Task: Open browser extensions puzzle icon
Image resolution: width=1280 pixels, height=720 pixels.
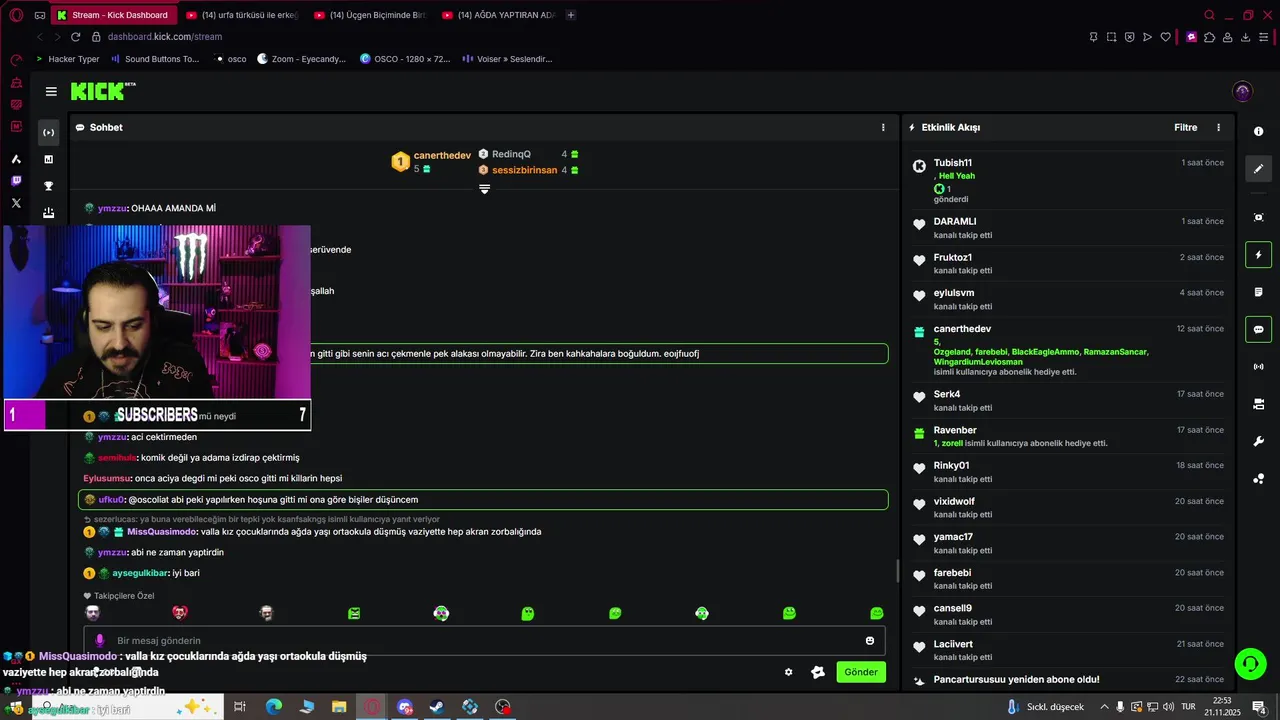Action: pos(1209,37)
